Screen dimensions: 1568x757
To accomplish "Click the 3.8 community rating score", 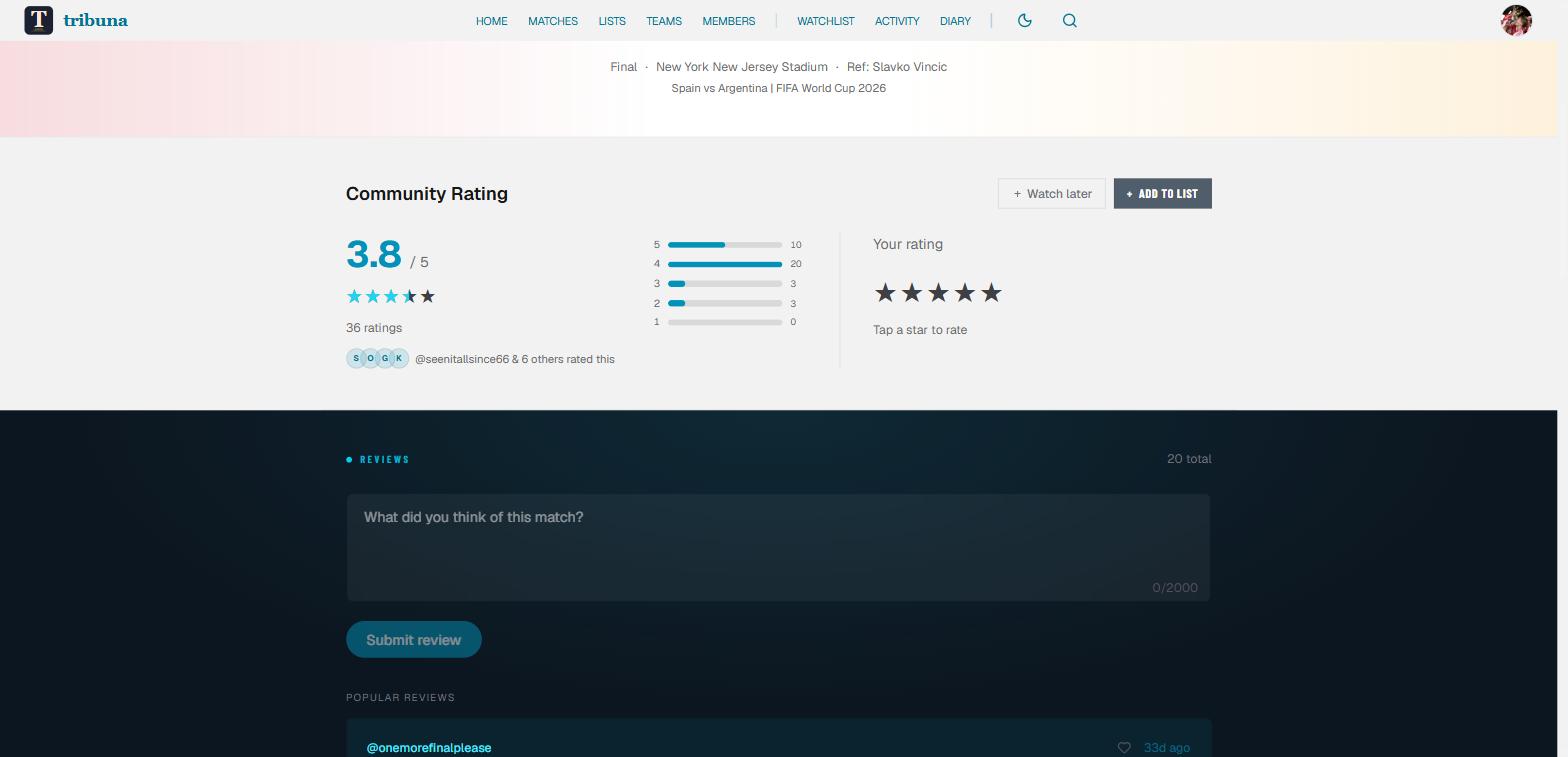I will coord(374,255).
